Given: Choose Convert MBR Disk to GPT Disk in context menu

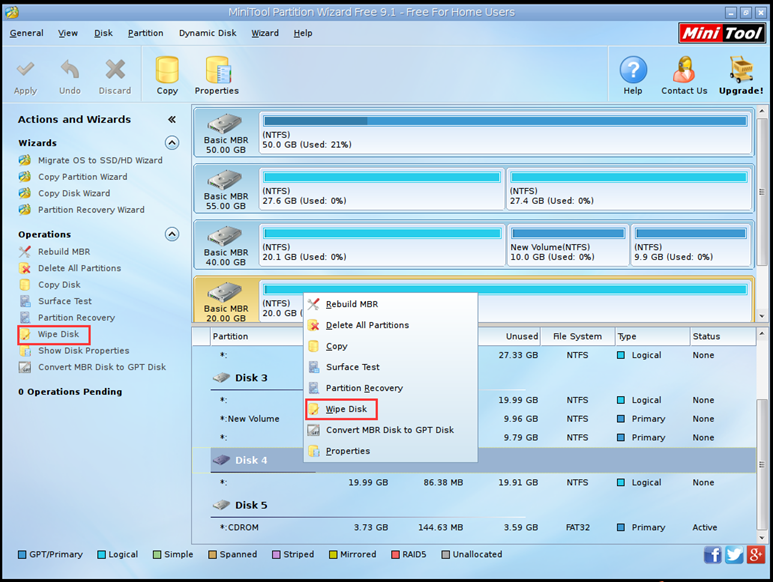Looking at the screenshot, I should 390,430.
